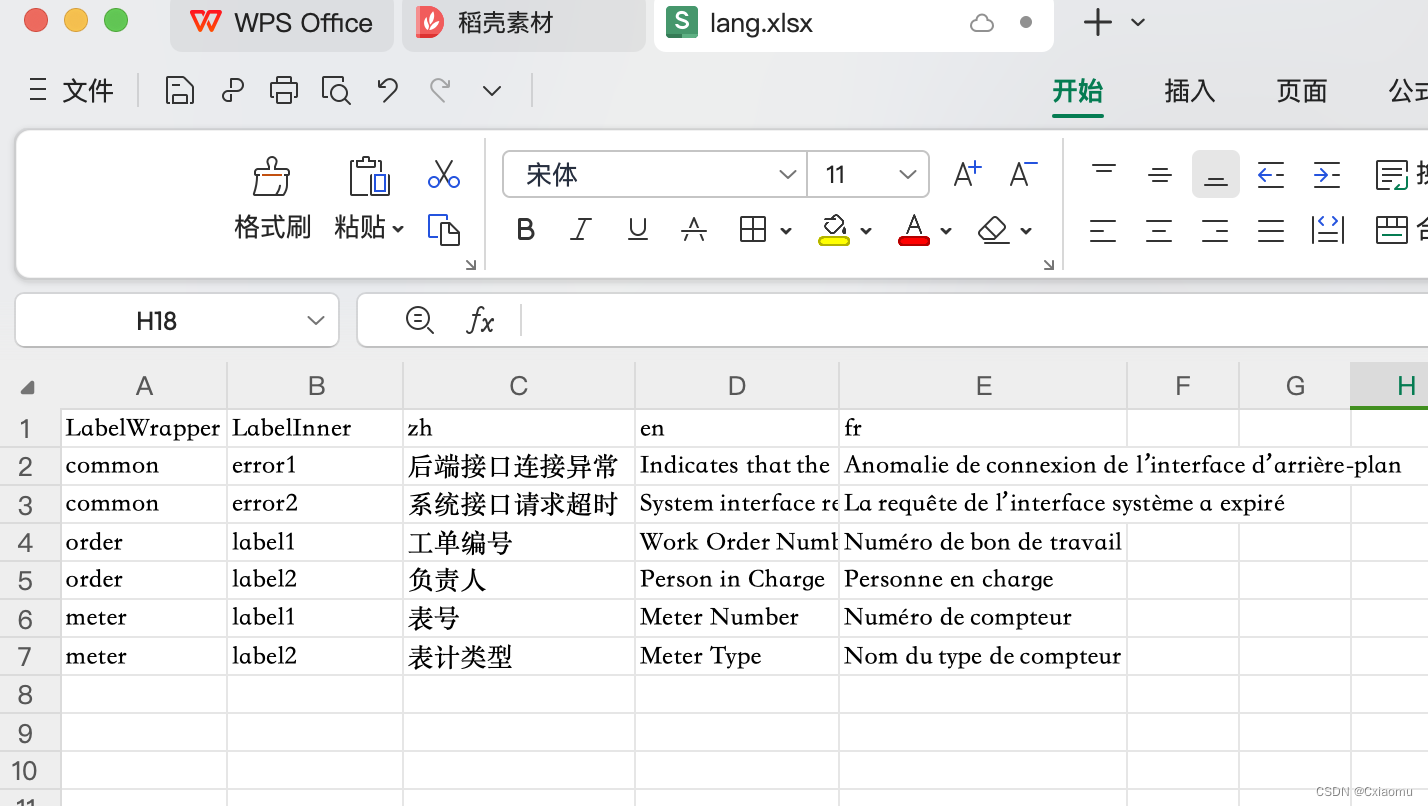The image size is (1428, 806).
Task: Click the 格式刷 format painter tool
Action: coord(271,196)
